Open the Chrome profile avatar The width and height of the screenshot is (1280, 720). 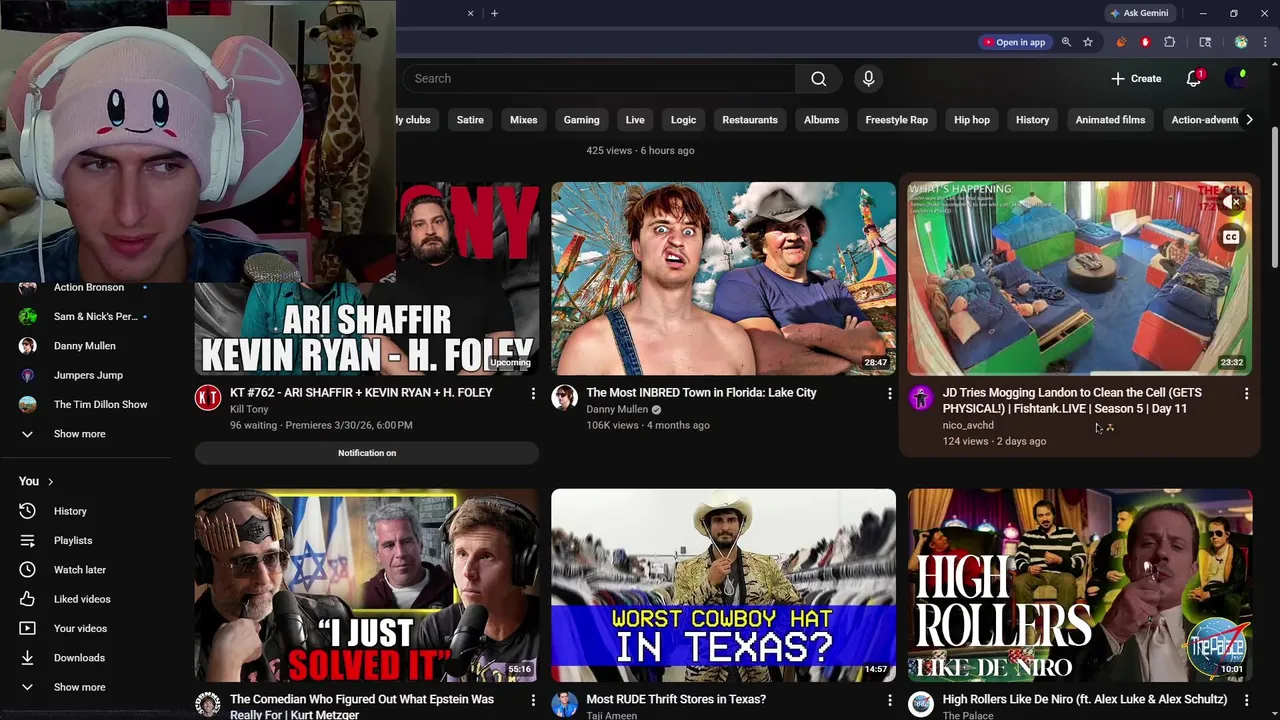click(1241, 42)
